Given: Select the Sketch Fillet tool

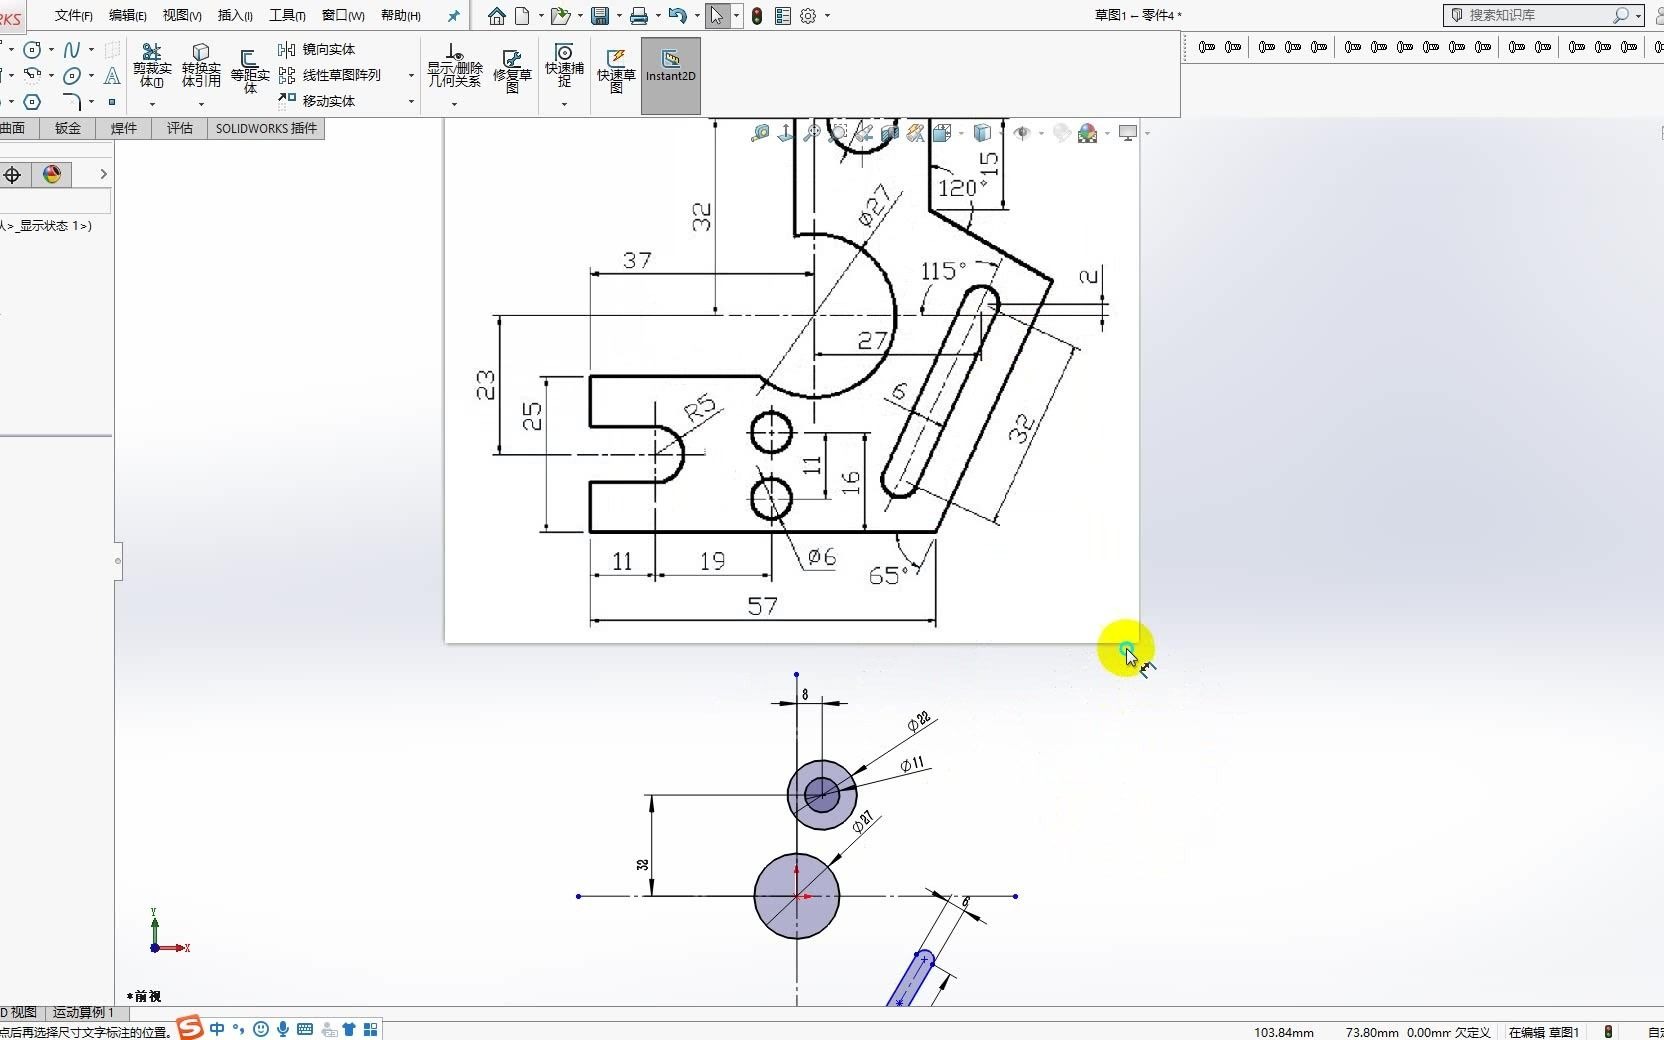Looking at the screenshot, I should 71,101.
